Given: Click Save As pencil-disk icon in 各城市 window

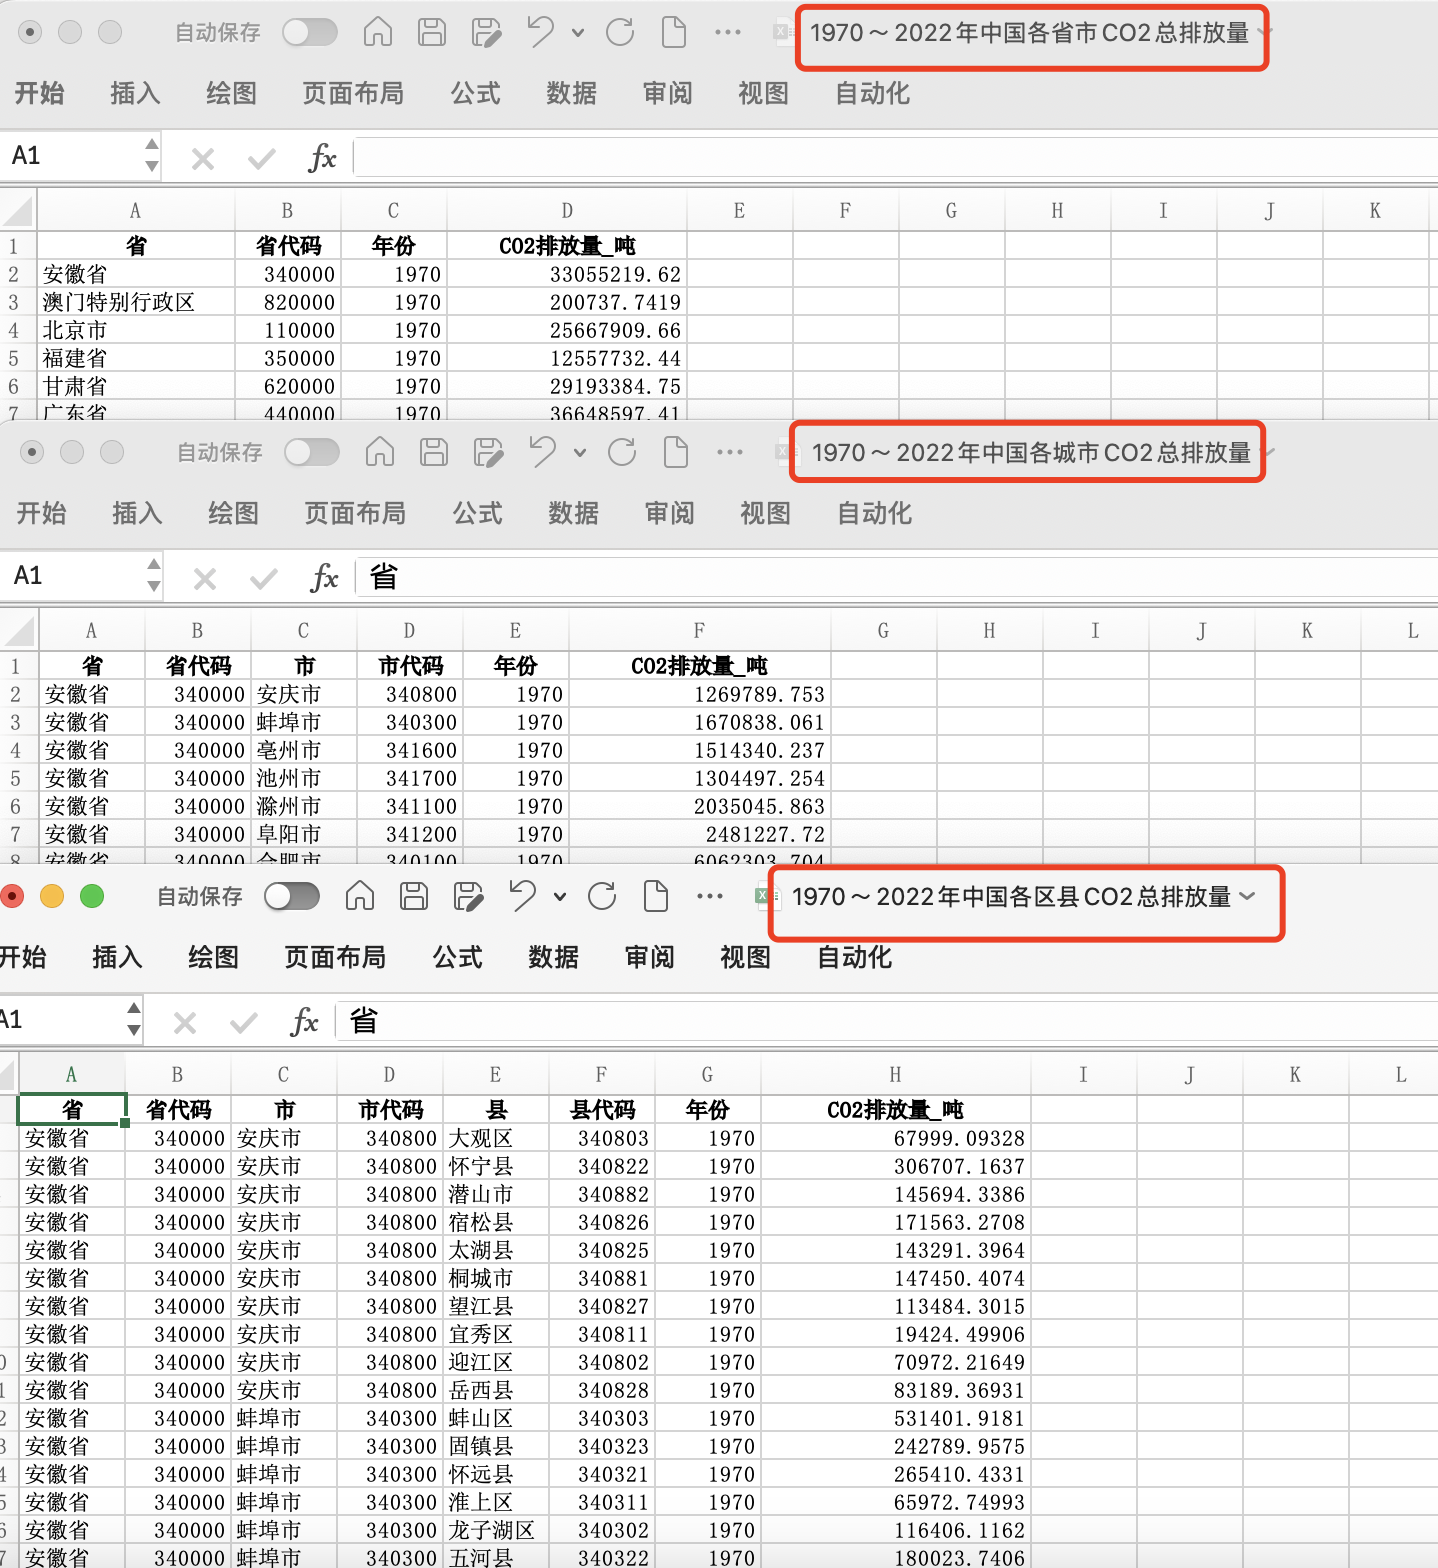Looking at the screenshot, I should [488, 453].
